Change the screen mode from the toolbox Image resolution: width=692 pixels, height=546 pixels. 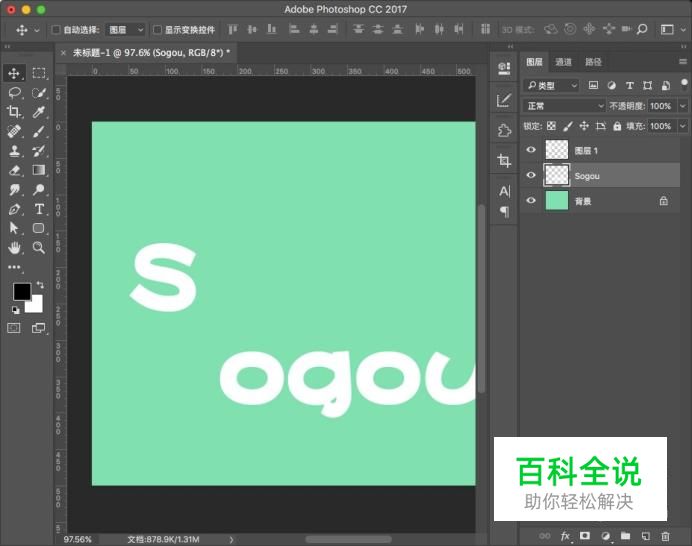coord(39,328)
